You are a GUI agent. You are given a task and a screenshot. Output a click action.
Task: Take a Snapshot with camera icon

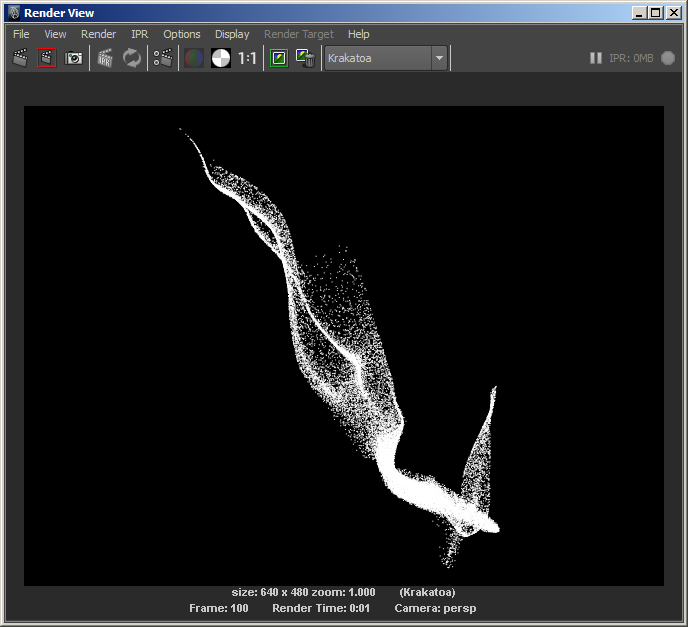coord(74,58)
